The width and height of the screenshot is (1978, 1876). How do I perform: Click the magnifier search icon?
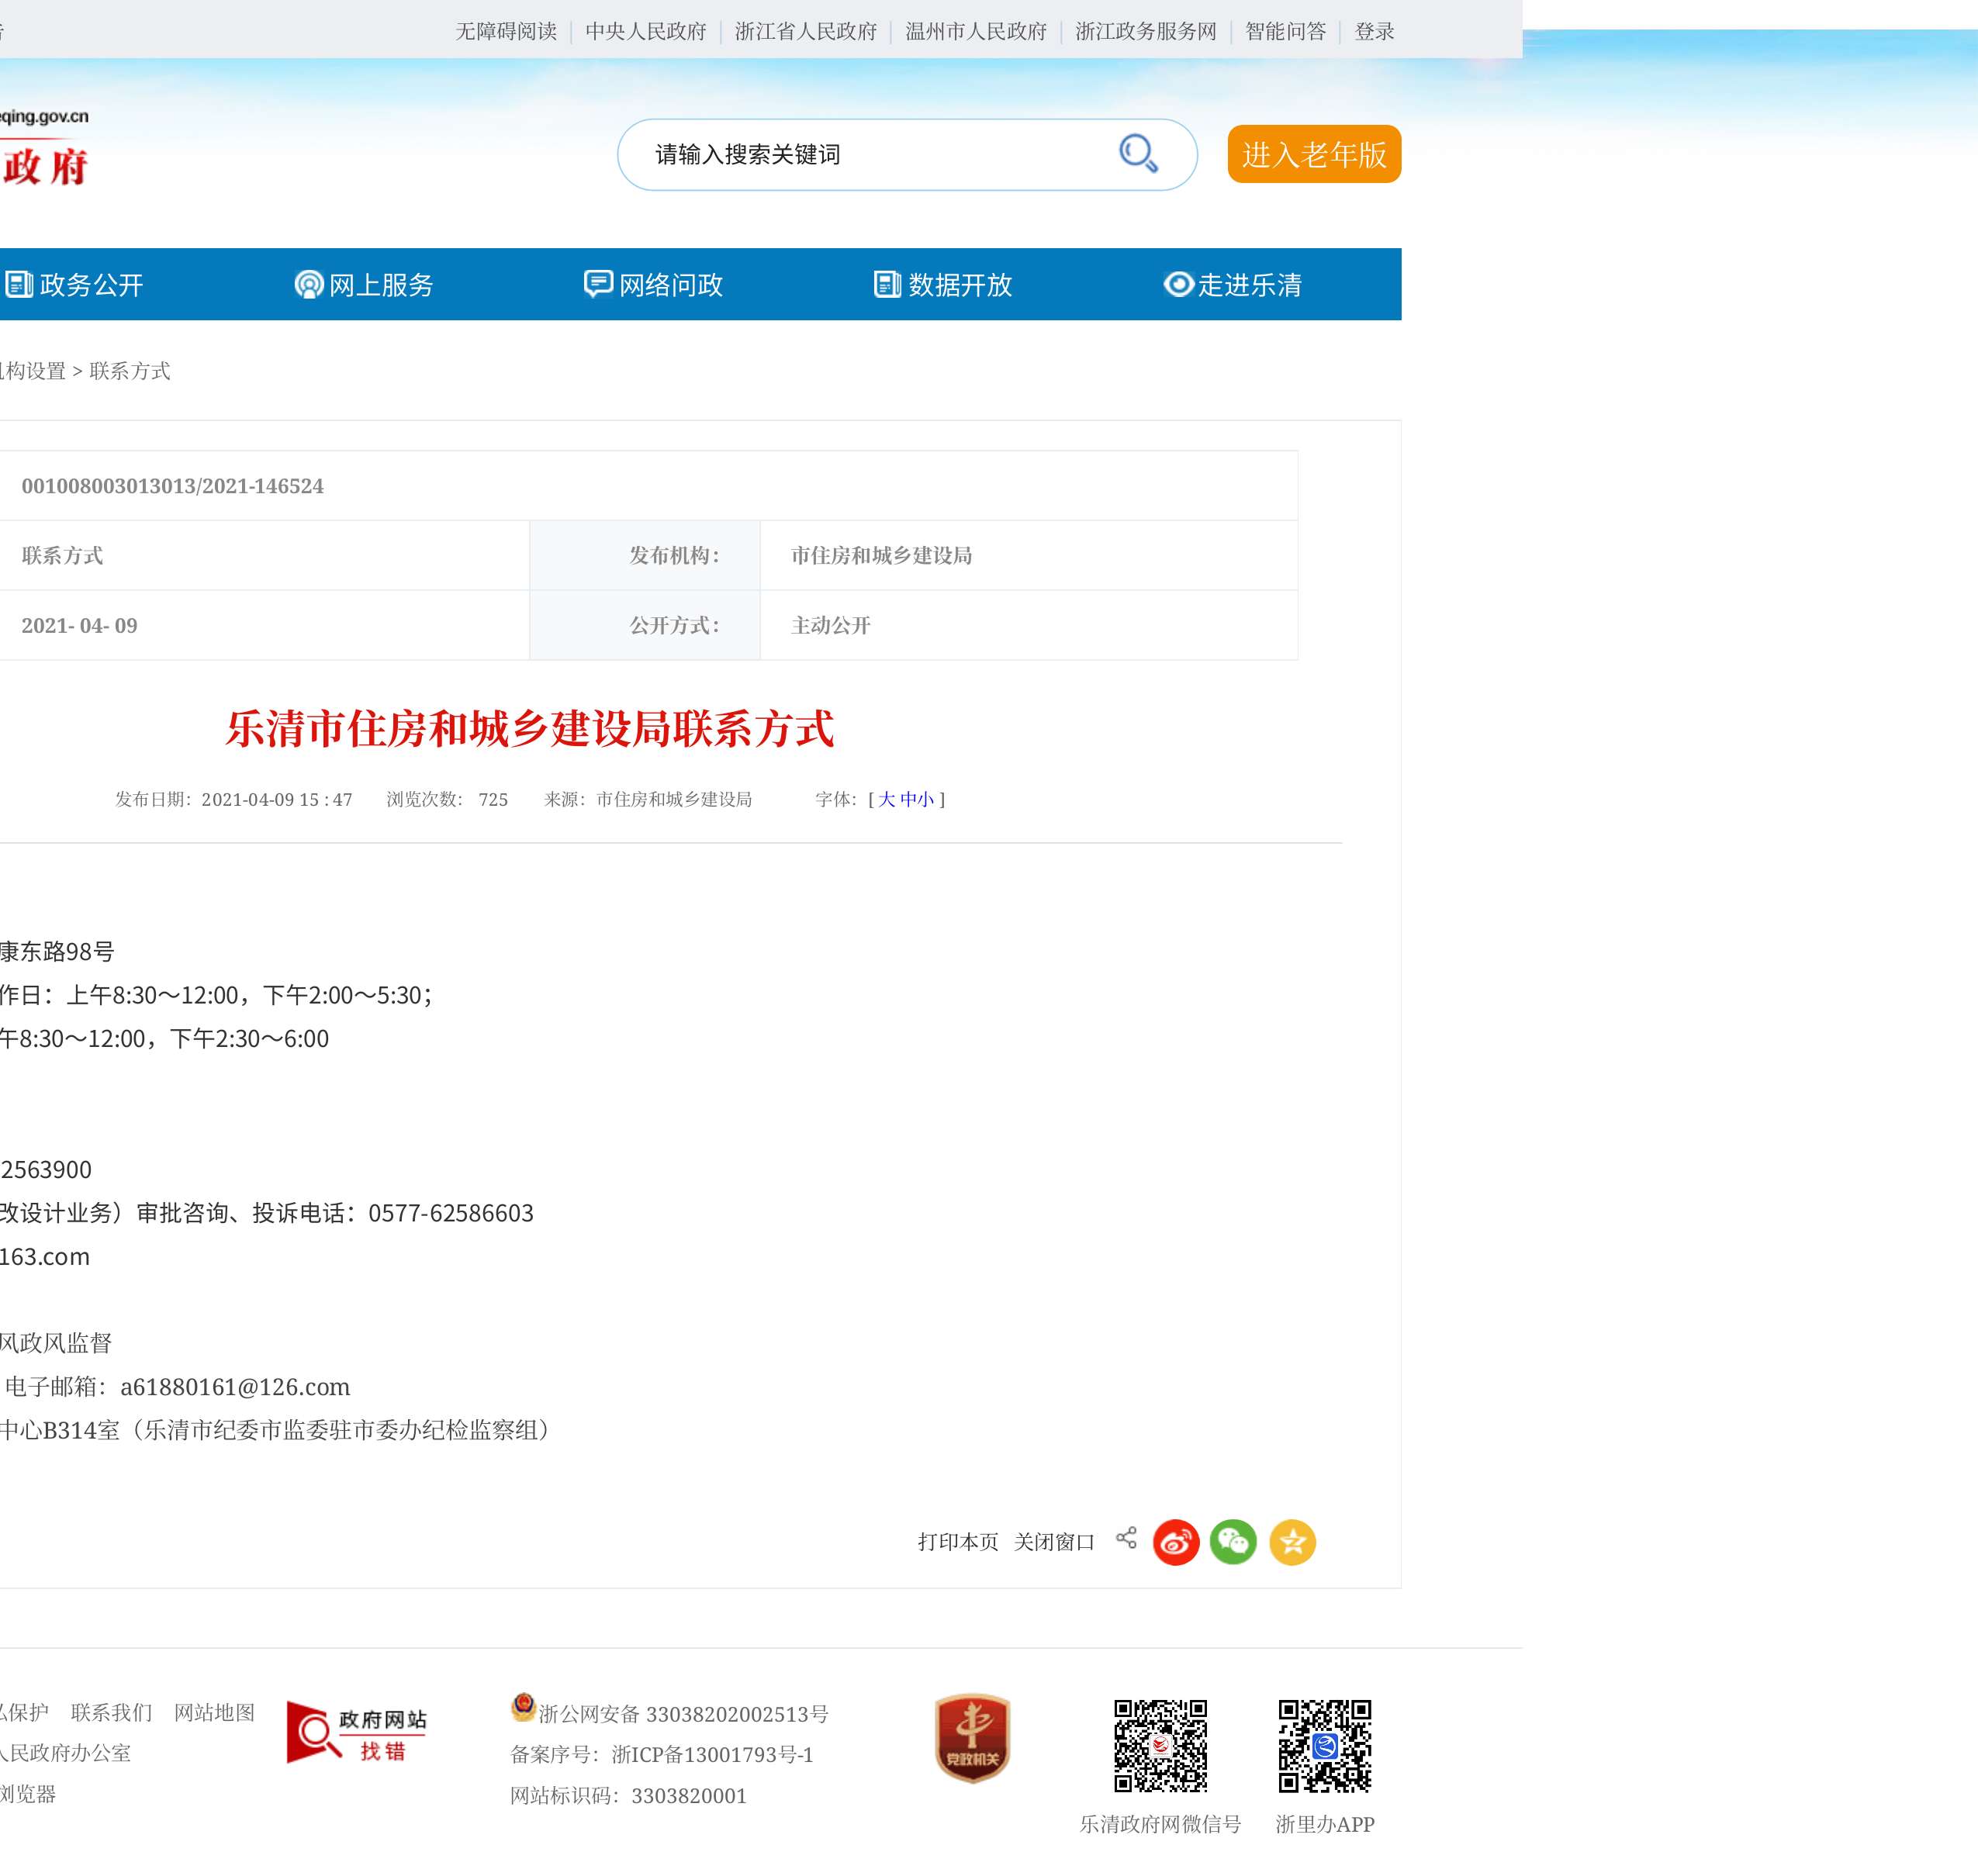pos(1138,154)
